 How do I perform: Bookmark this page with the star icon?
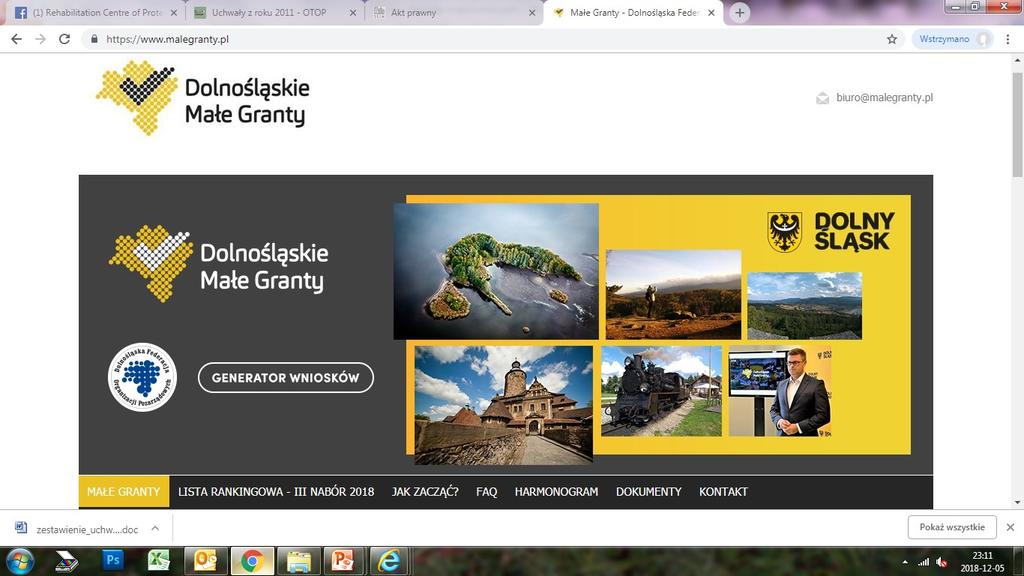[891, 39]
